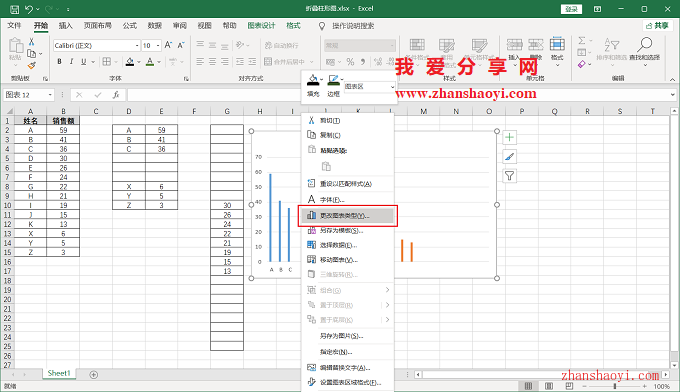
Task: Click the Font Color A icon
Action: pos(150,62)
